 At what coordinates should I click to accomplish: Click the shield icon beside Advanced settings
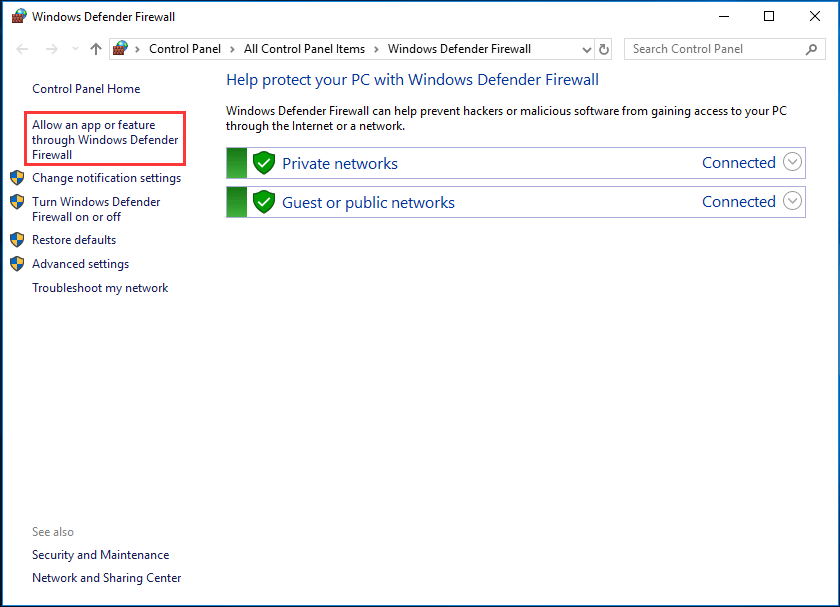(16, 263)
